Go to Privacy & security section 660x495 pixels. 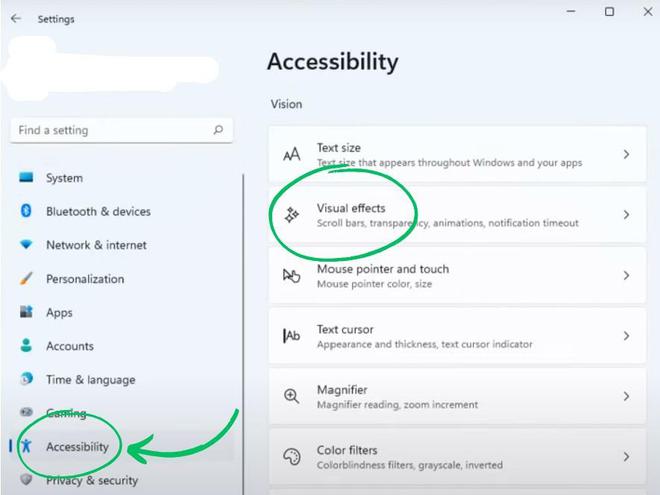tap(91, 480)
